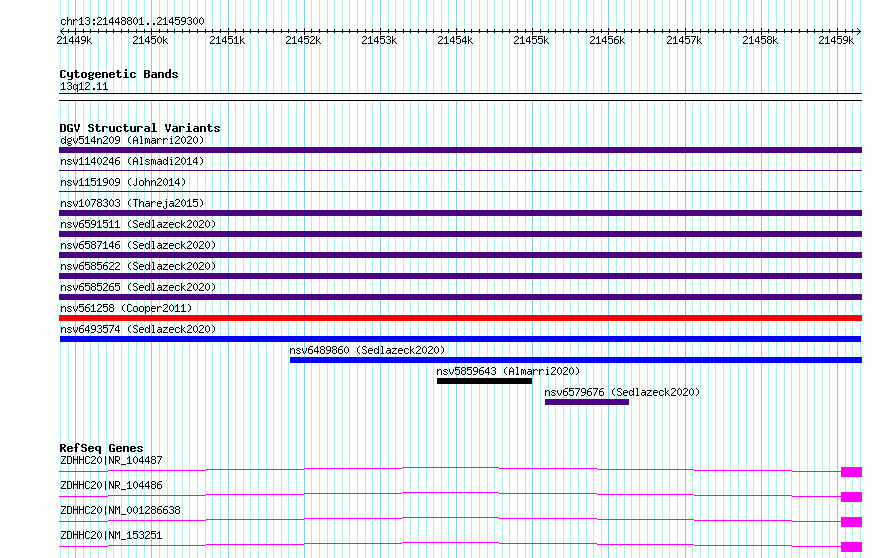
Task: Select the purple bar under nsv6585622
Action: pos(460,276)
